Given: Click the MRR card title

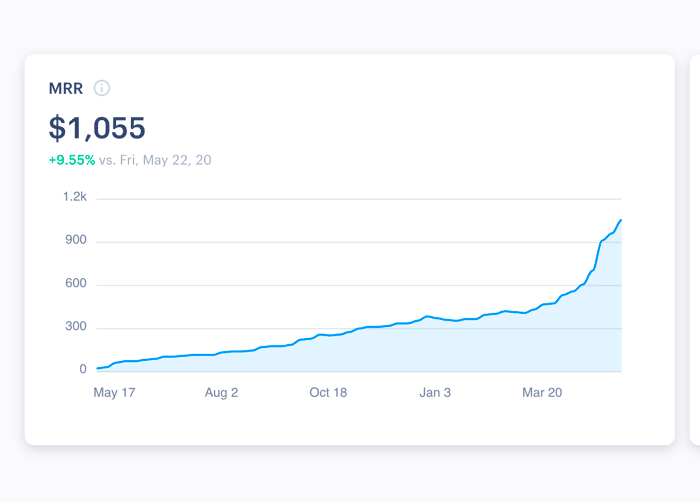Looking at the screenshot, I should (x=66, y=88).
